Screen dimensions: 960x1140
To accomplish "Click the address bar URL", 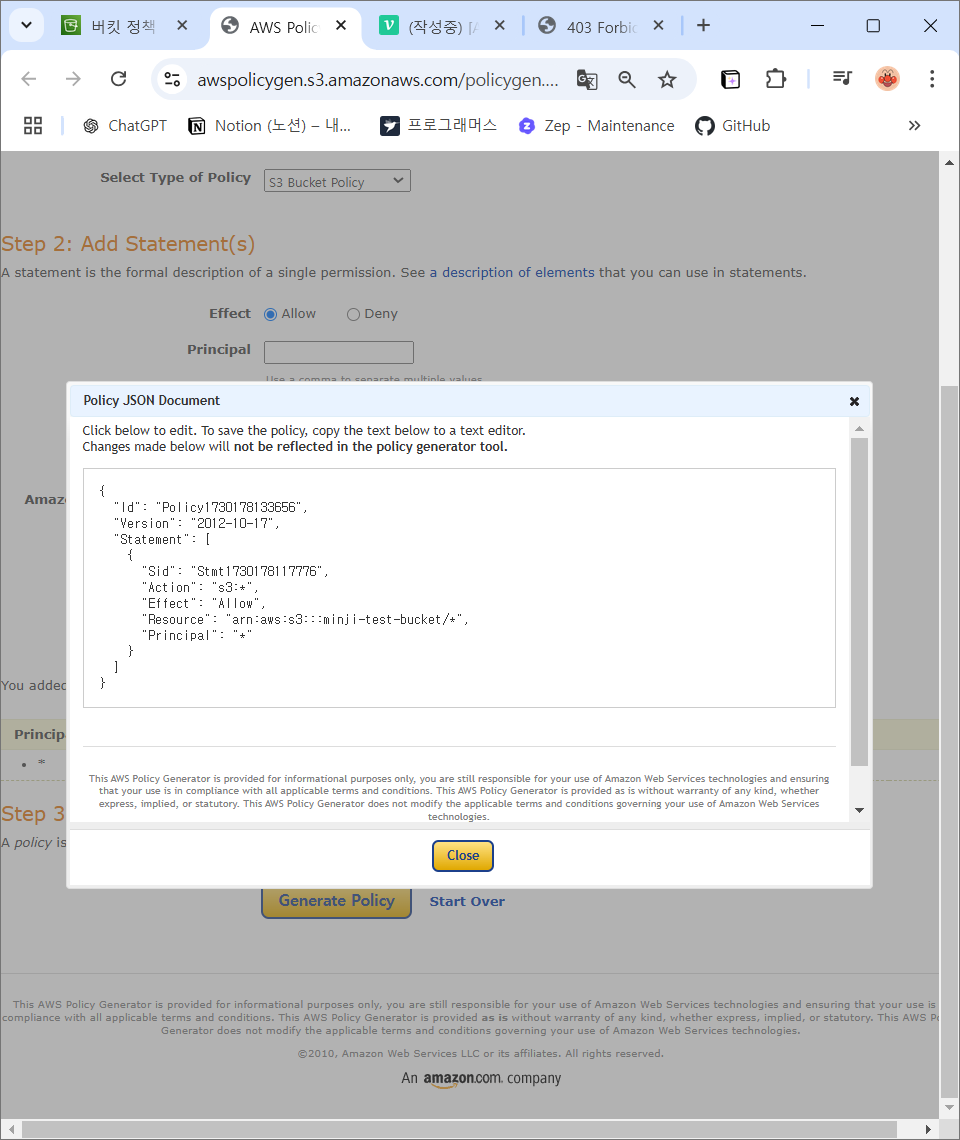I will [377, 80].
